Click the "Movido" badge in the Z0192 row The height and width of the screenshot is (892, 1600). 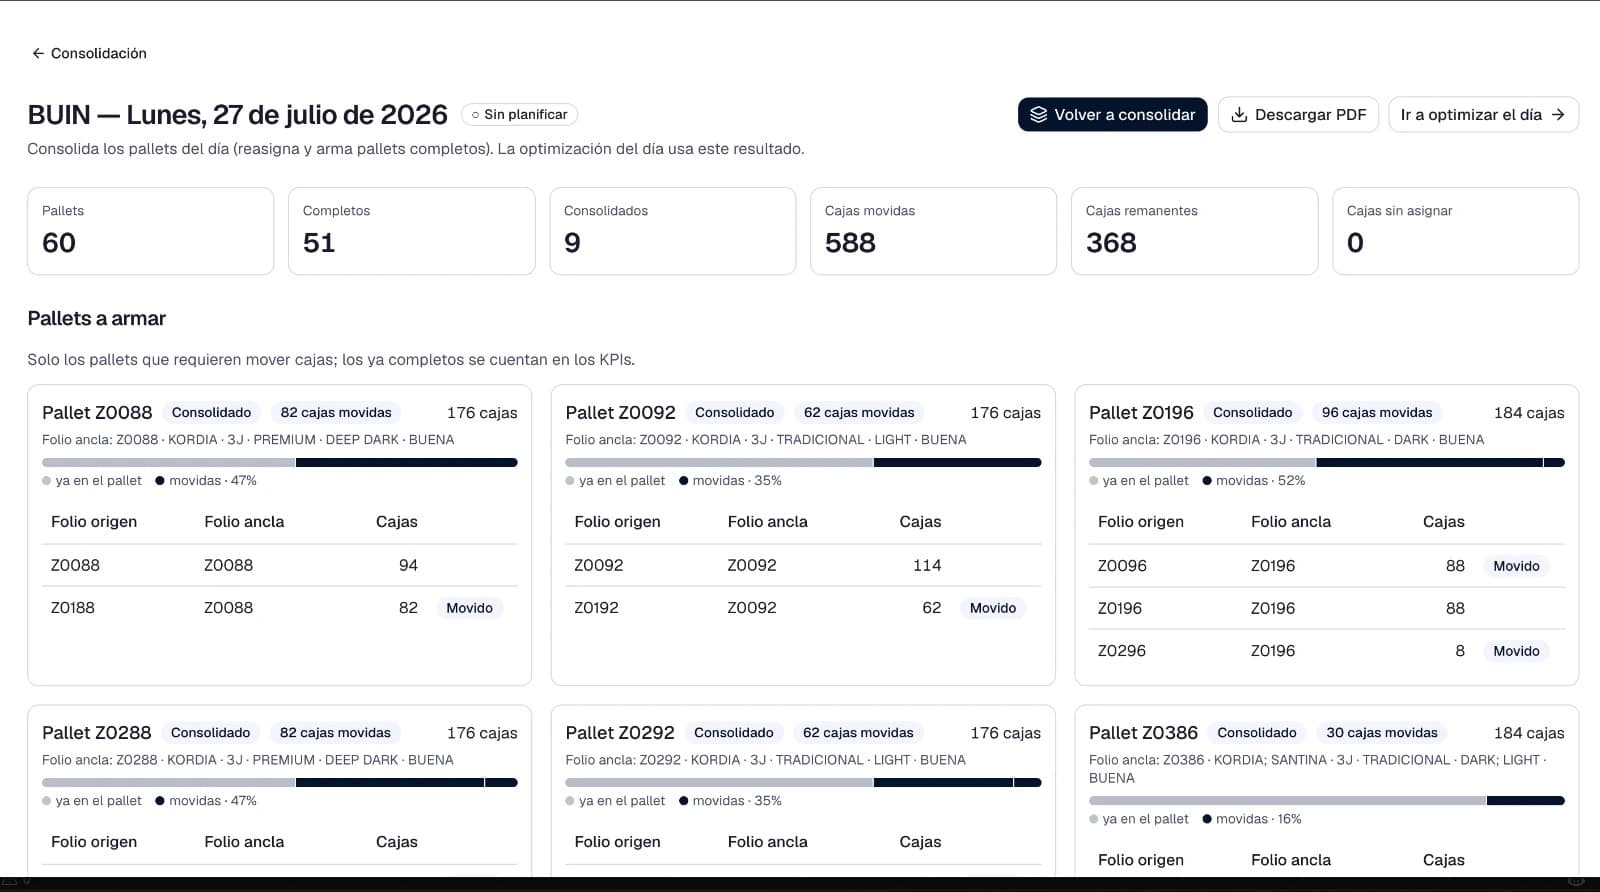pyautogui.click(x=993, y=608)
